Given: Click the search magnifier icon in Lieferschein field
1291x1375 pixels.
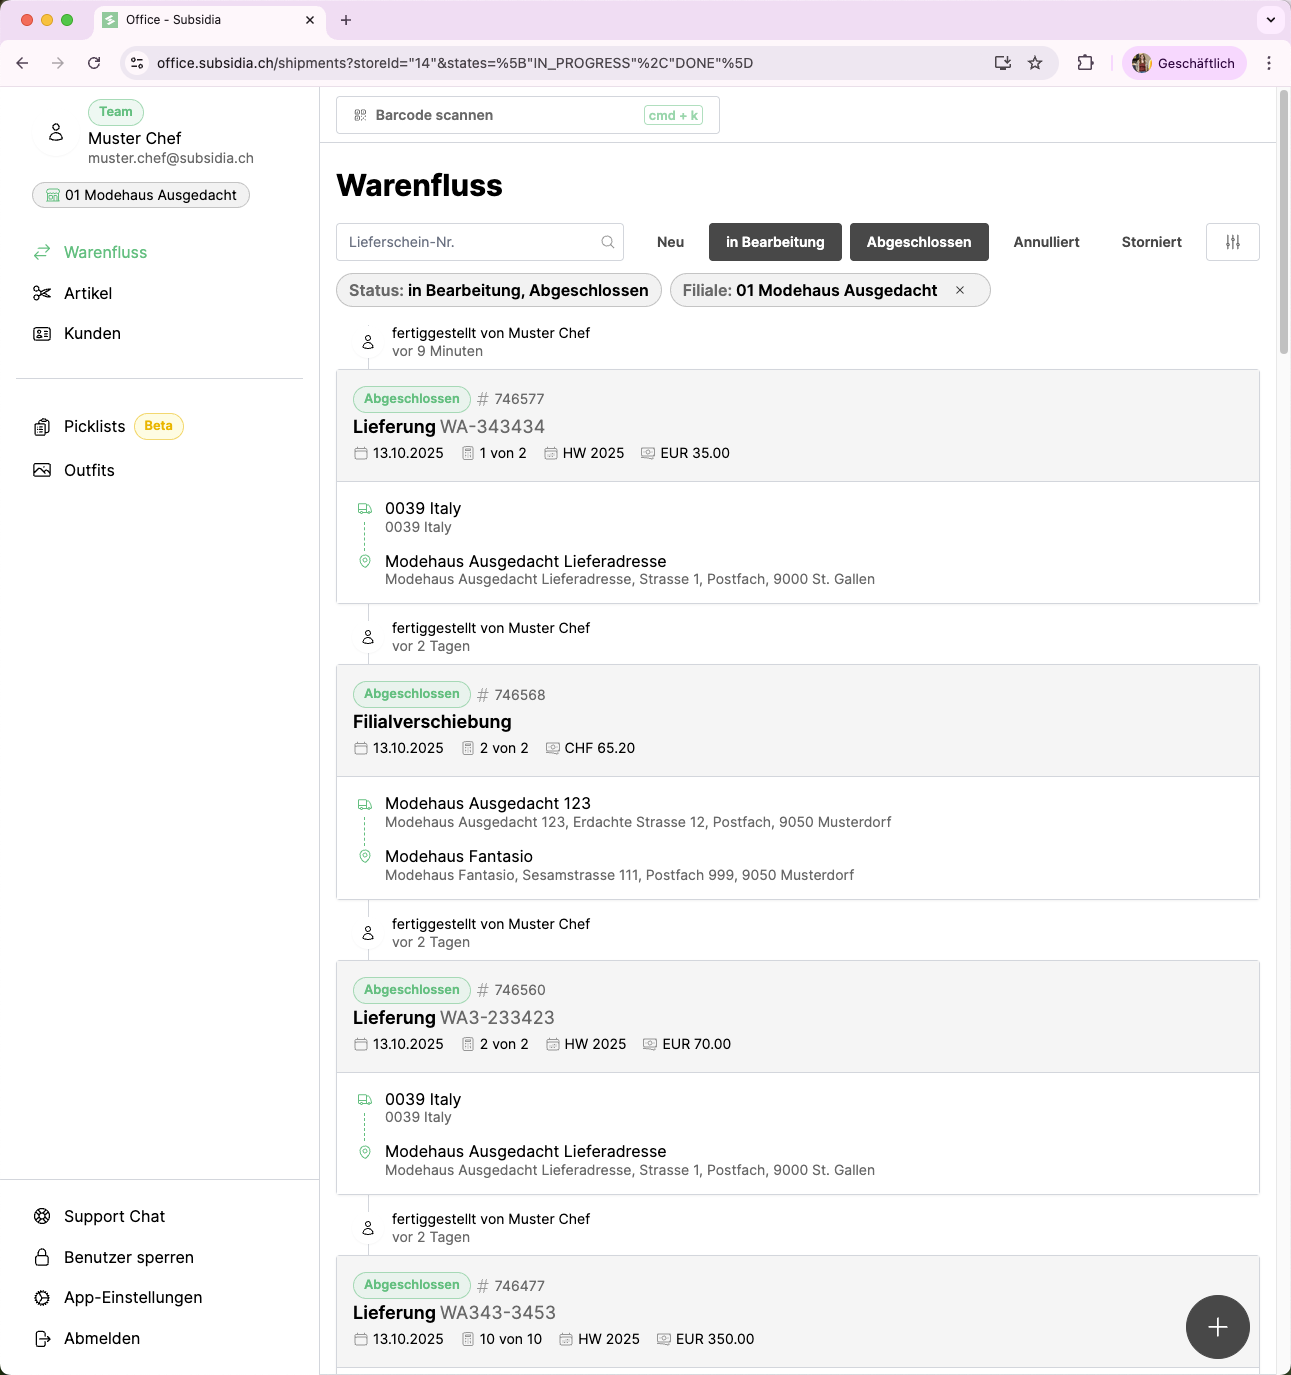Looking at the screenshot, I should [x=607, y=242].
